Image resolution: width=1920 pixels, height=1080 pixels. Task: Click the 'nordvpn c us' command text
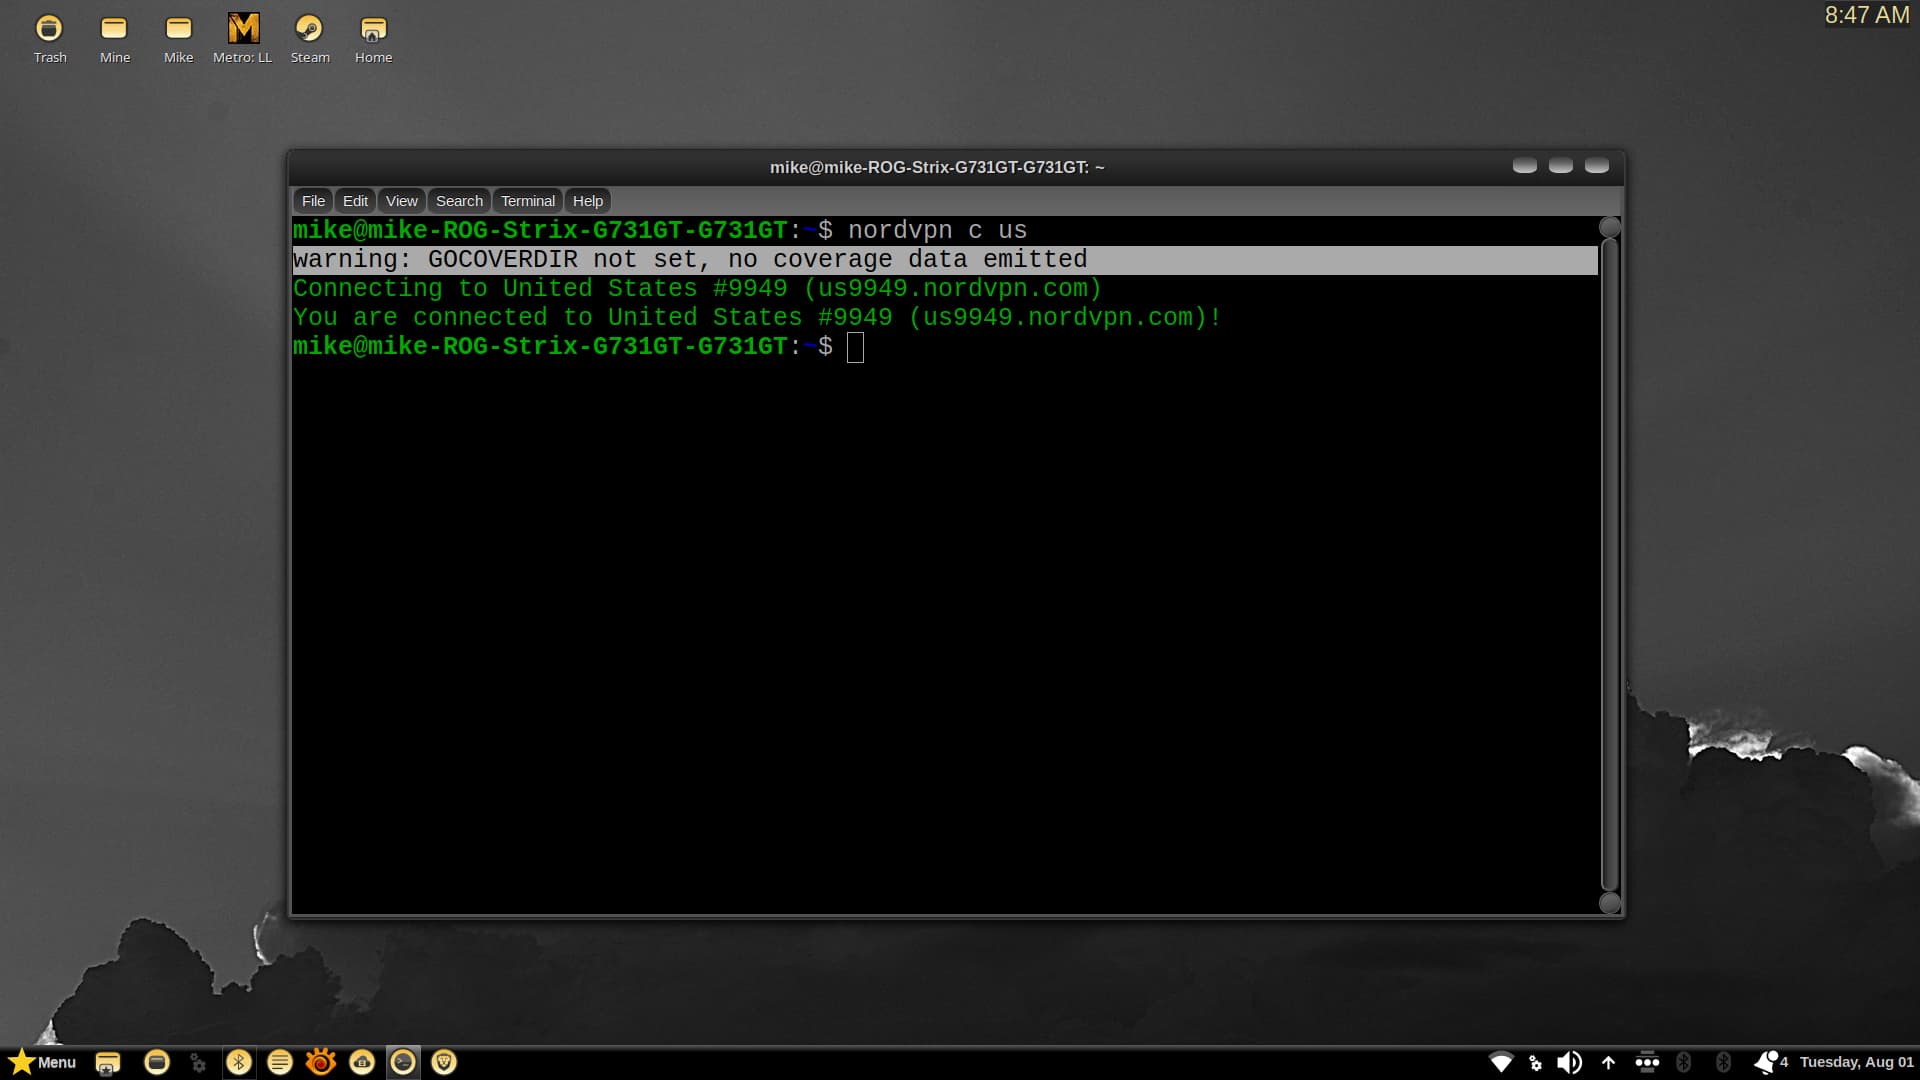click(x=937, y=230)
